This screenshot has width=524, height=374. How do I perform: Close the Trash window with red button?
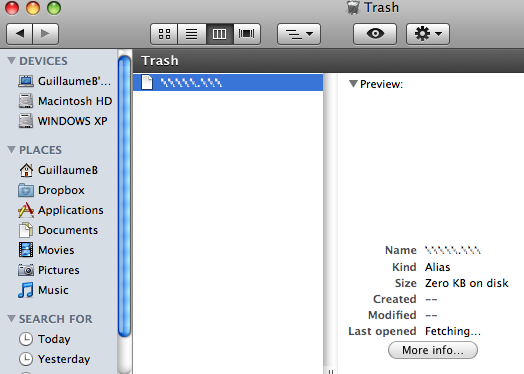[12, 7]
